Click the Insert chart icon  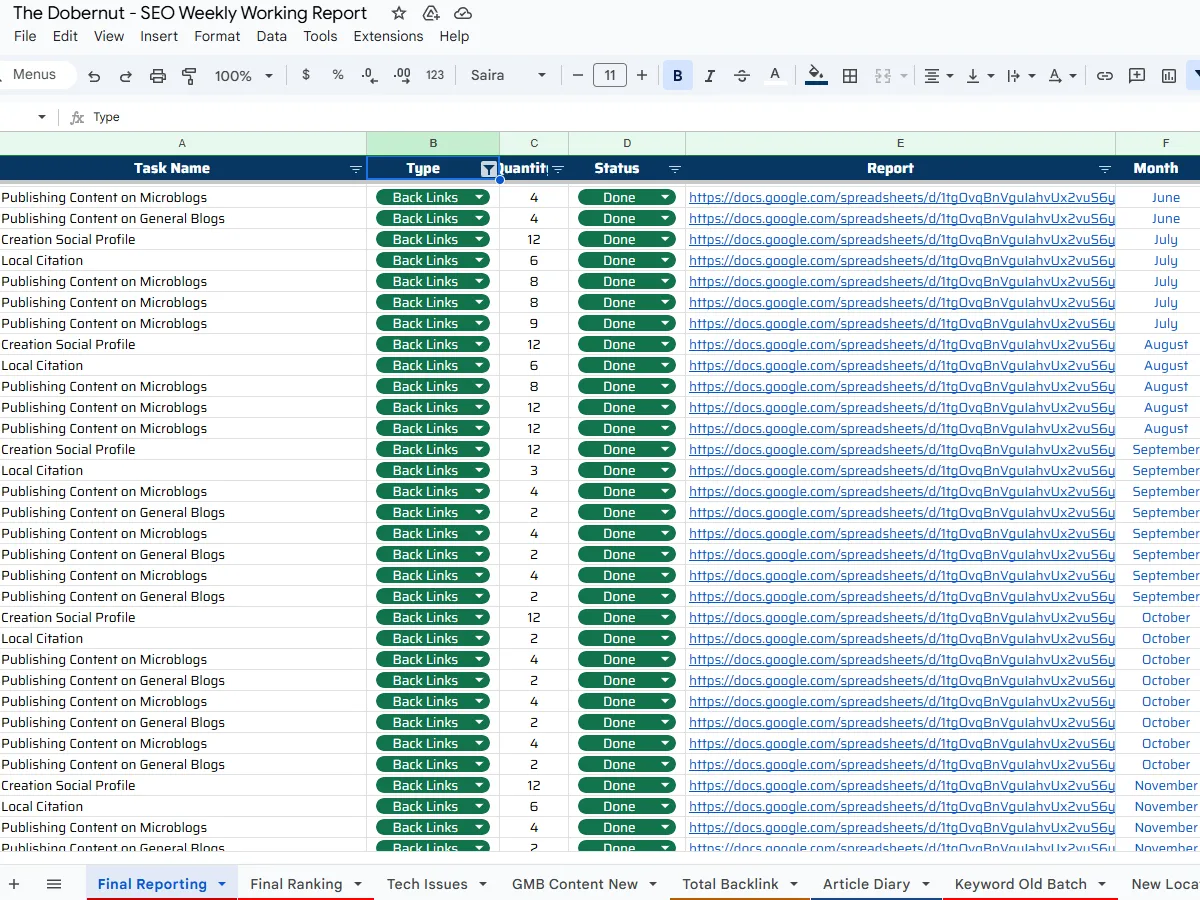pyautogui.click(x=1168, y=76)
